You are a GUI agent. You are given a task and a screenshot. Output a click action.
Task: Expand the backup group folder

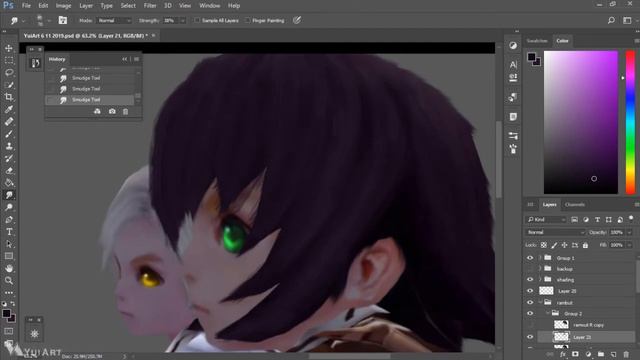pyautogui.click(x=540, y=269)
